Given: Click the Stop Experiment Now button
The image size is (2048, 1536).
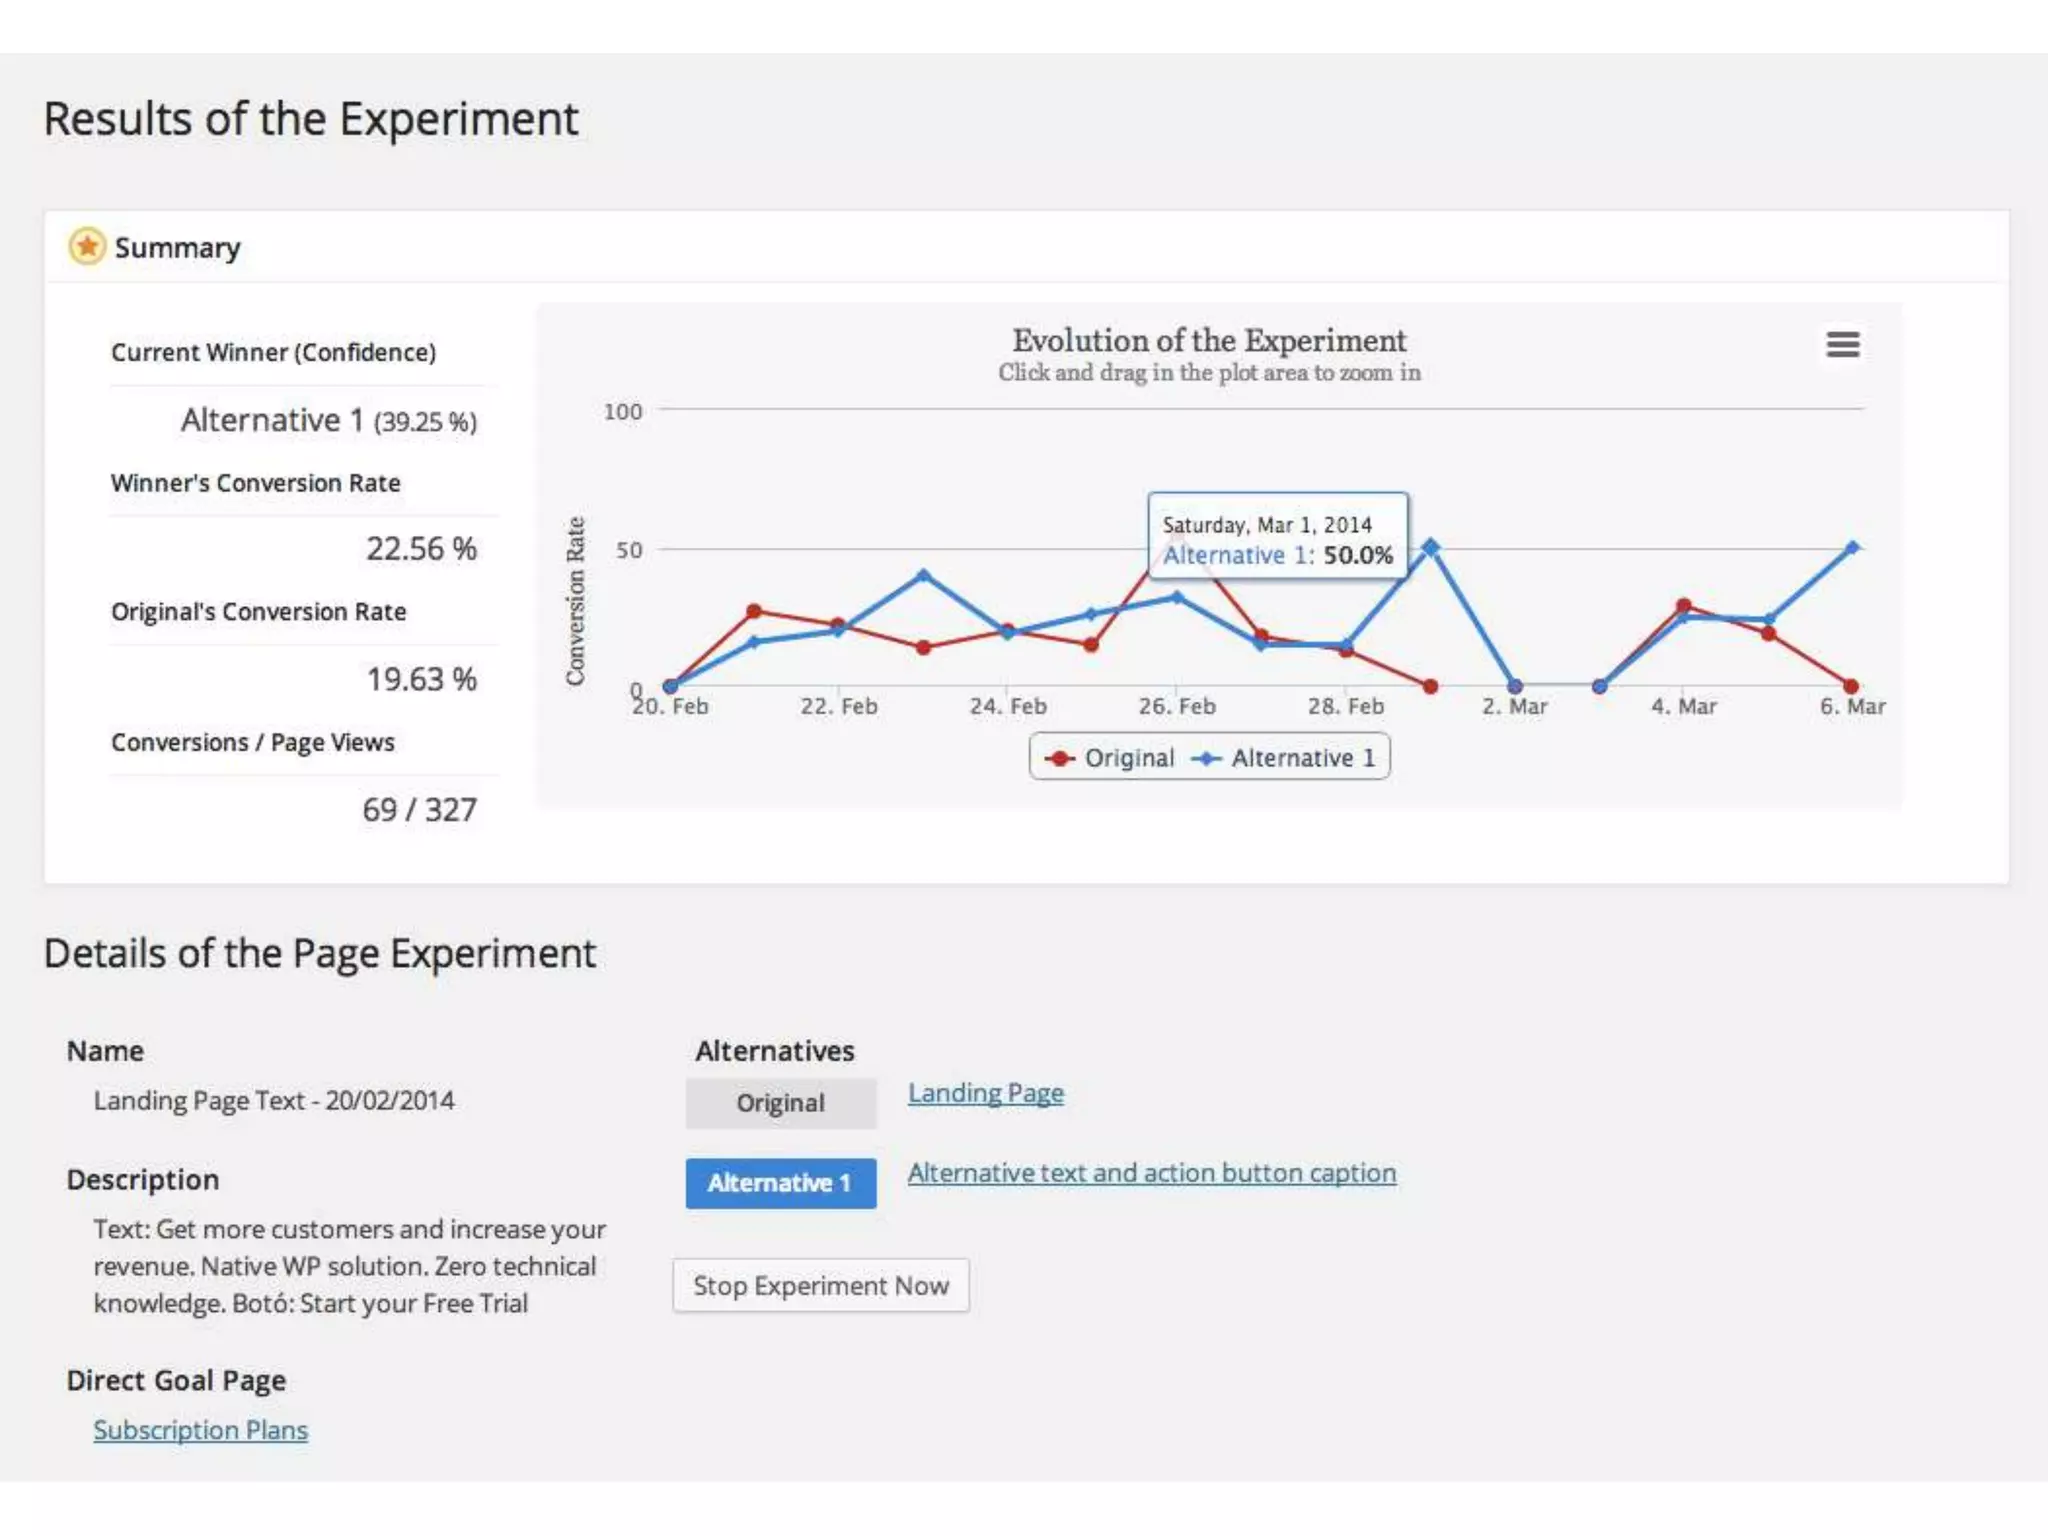Looking at the screenshot, I should click(820, 1285).
